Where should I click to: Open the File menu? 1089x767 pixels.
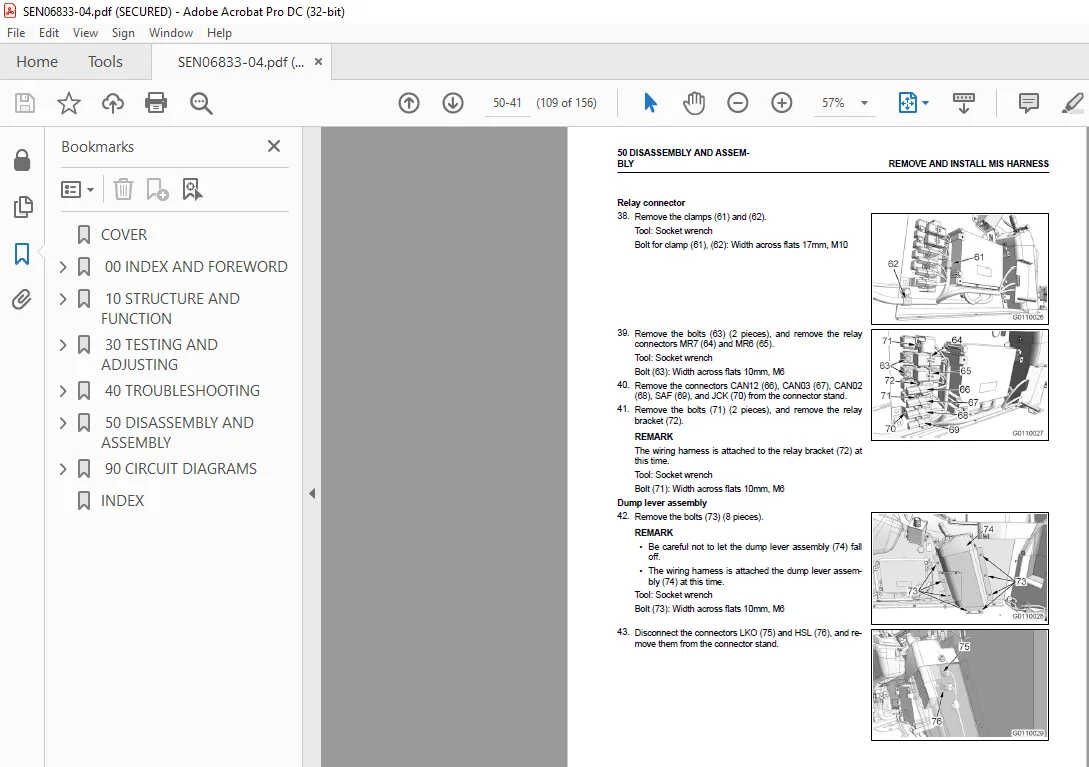(16, 33)
